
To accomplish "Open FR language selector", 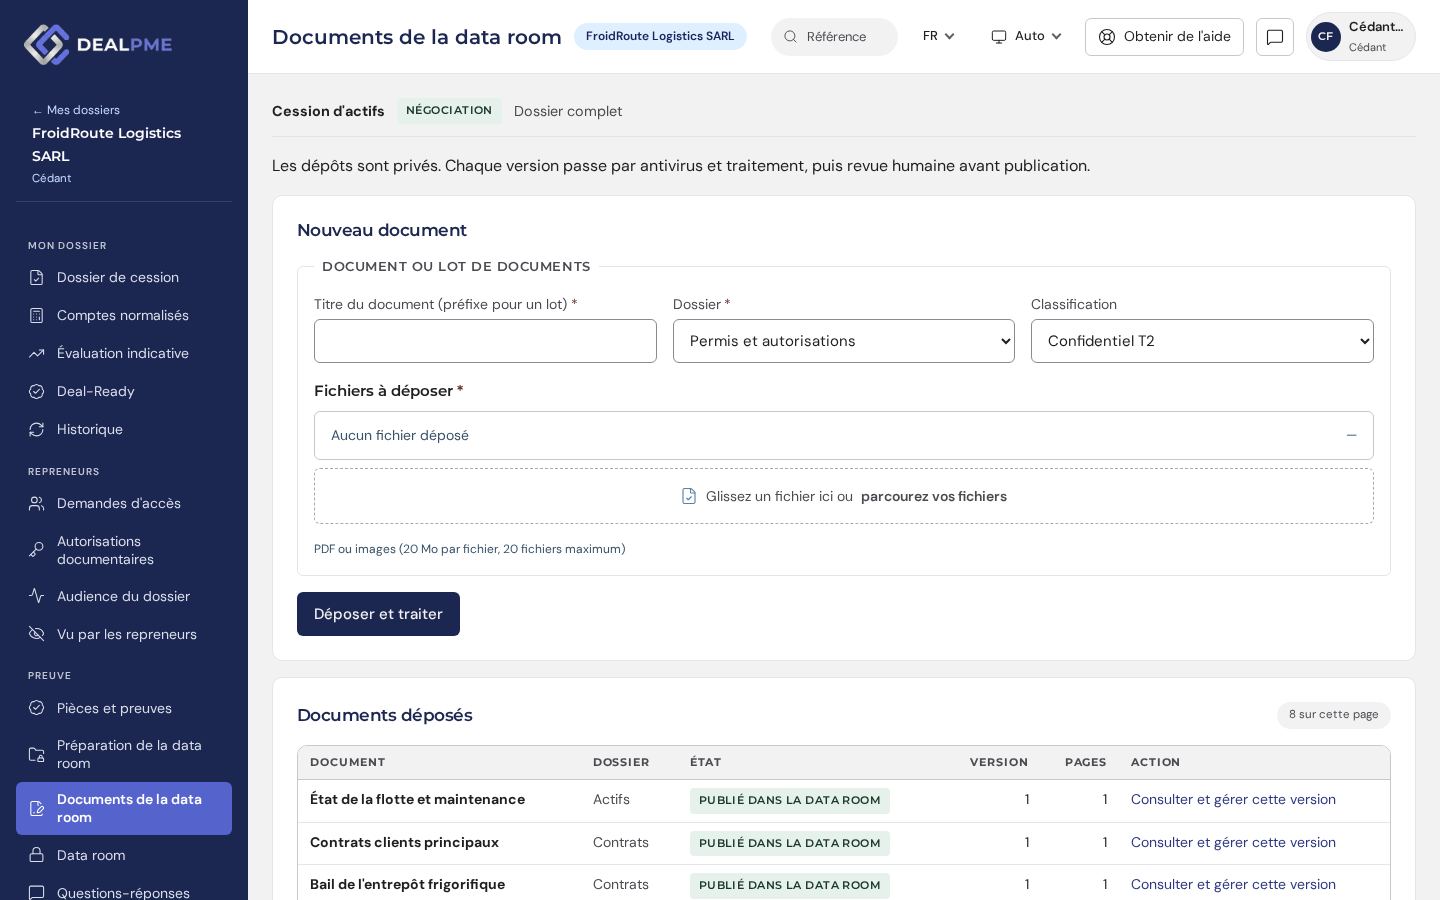I will pyautogui.click(x=938, y=36).
